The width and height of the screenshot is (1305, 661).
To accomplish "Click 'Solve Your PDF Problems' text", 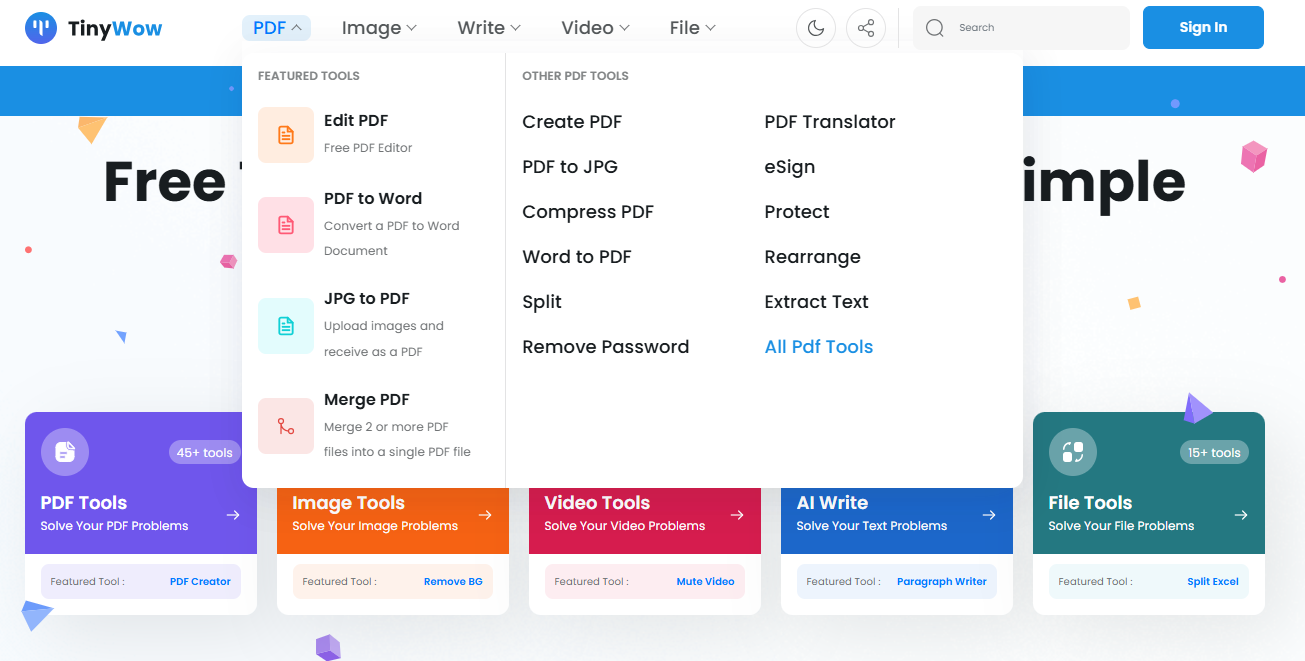I will [114, 526].
